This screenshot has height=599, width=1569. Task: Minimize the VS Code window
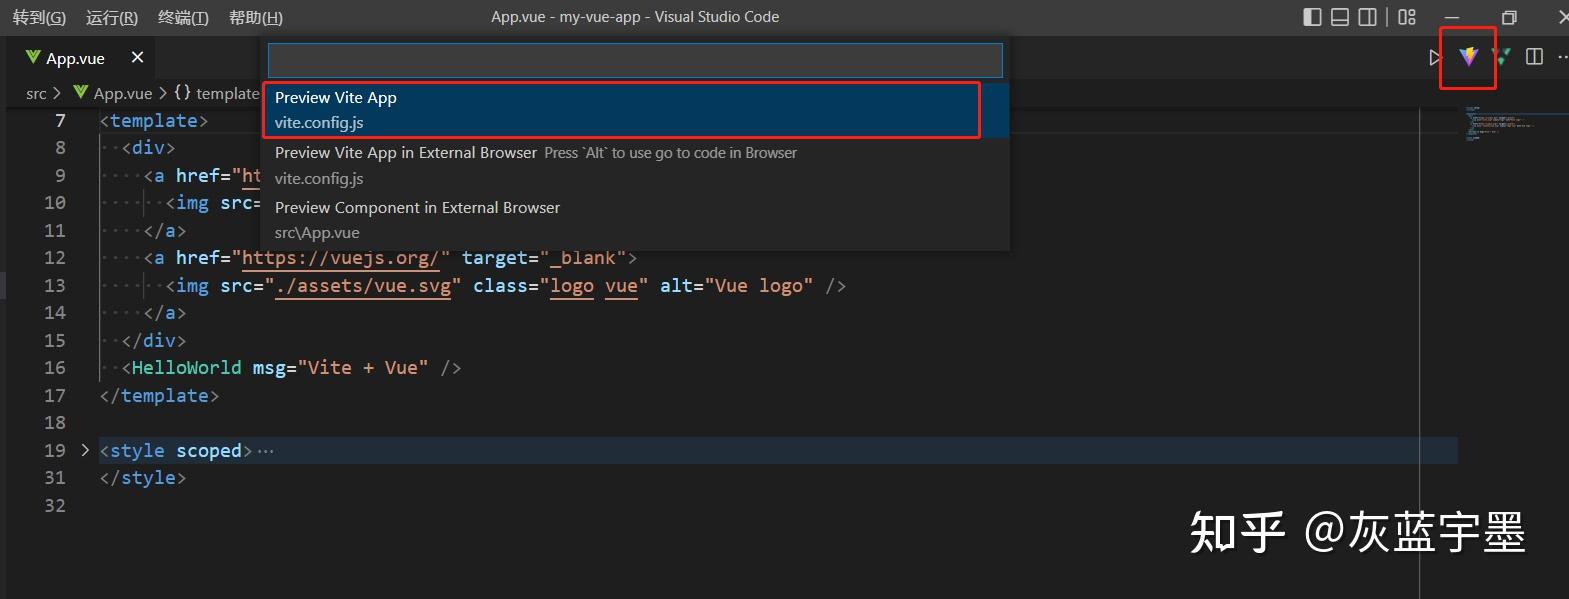(x=1453, y=17)
